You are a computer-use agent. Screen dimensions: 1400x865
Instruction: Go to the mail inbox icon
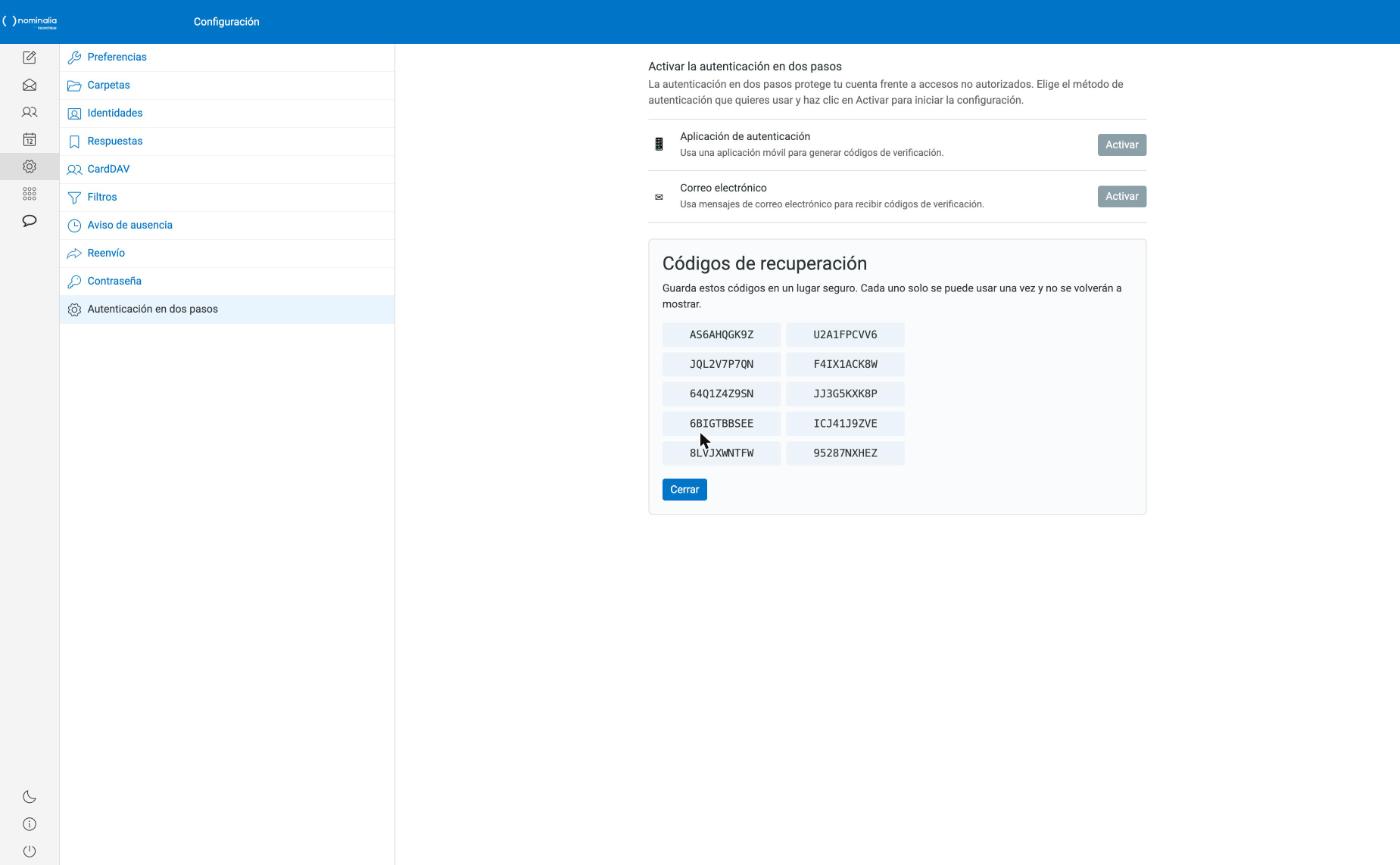(x=29, y=85)
